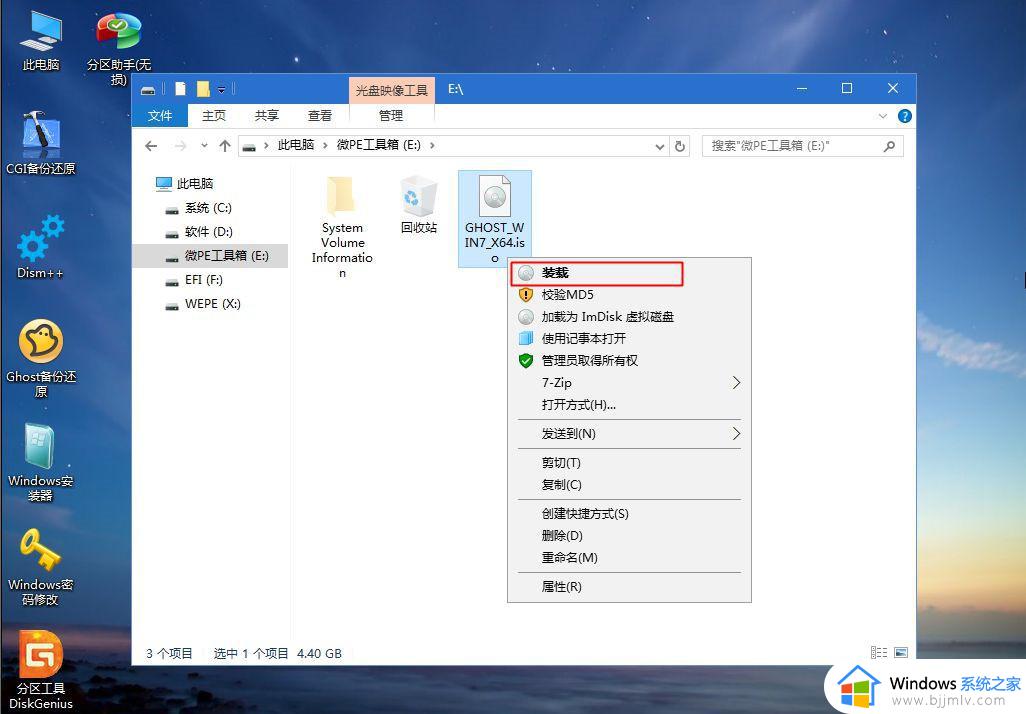Open 属性(R) from the context menu
1026x714 pixels.
[x=629, y=587]
